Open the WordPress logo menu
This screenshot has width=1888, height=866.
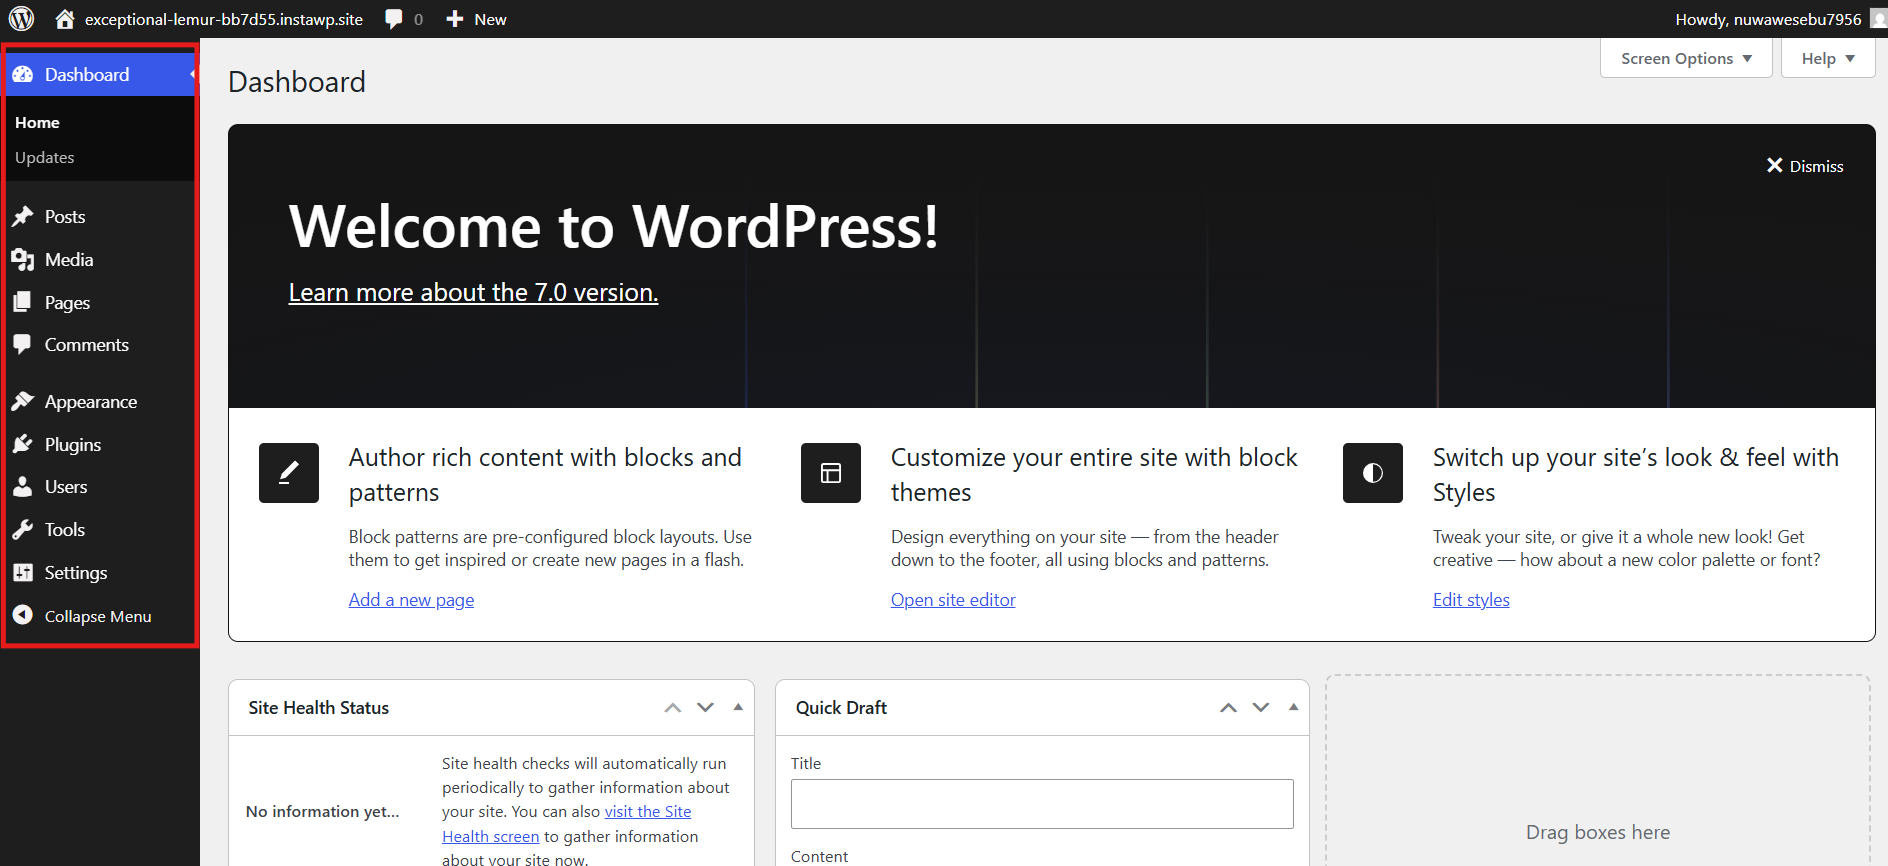pyautogui.click(x=22, y=19)
